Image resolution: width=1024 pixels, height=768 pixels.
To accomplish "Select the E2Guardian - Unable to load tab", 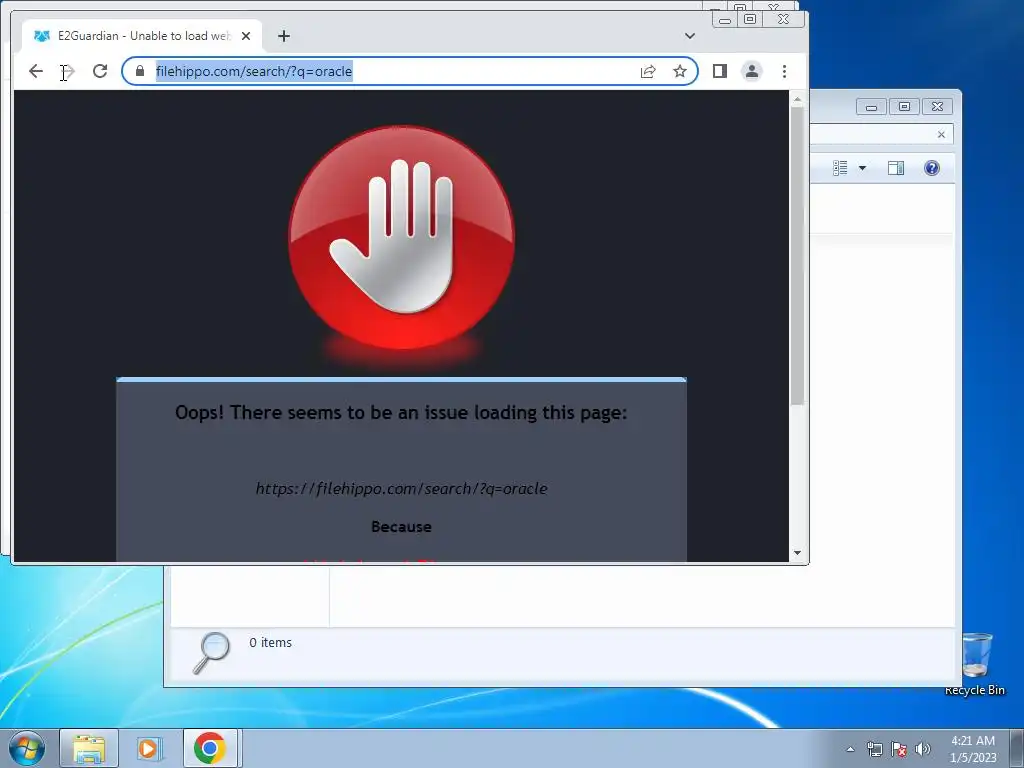I will (x=142, y=36).
